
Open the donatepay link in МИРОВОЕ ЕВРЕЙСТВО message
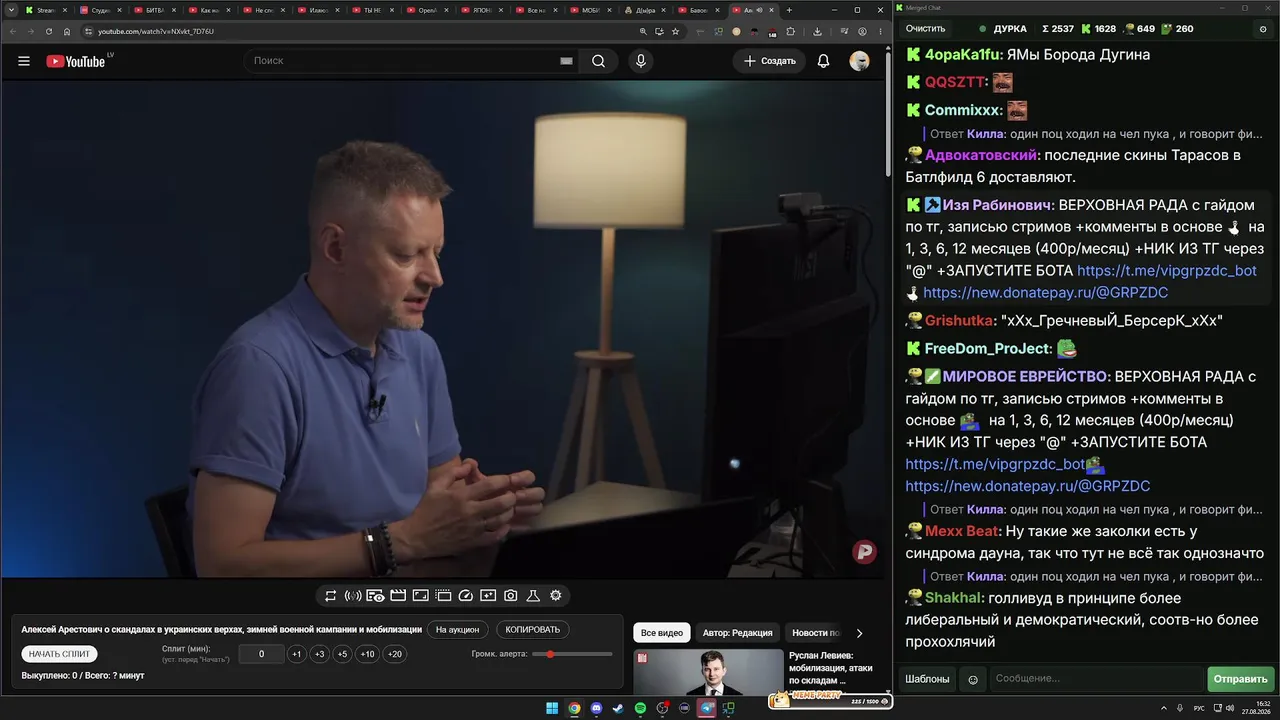(x=1028, y=486)
